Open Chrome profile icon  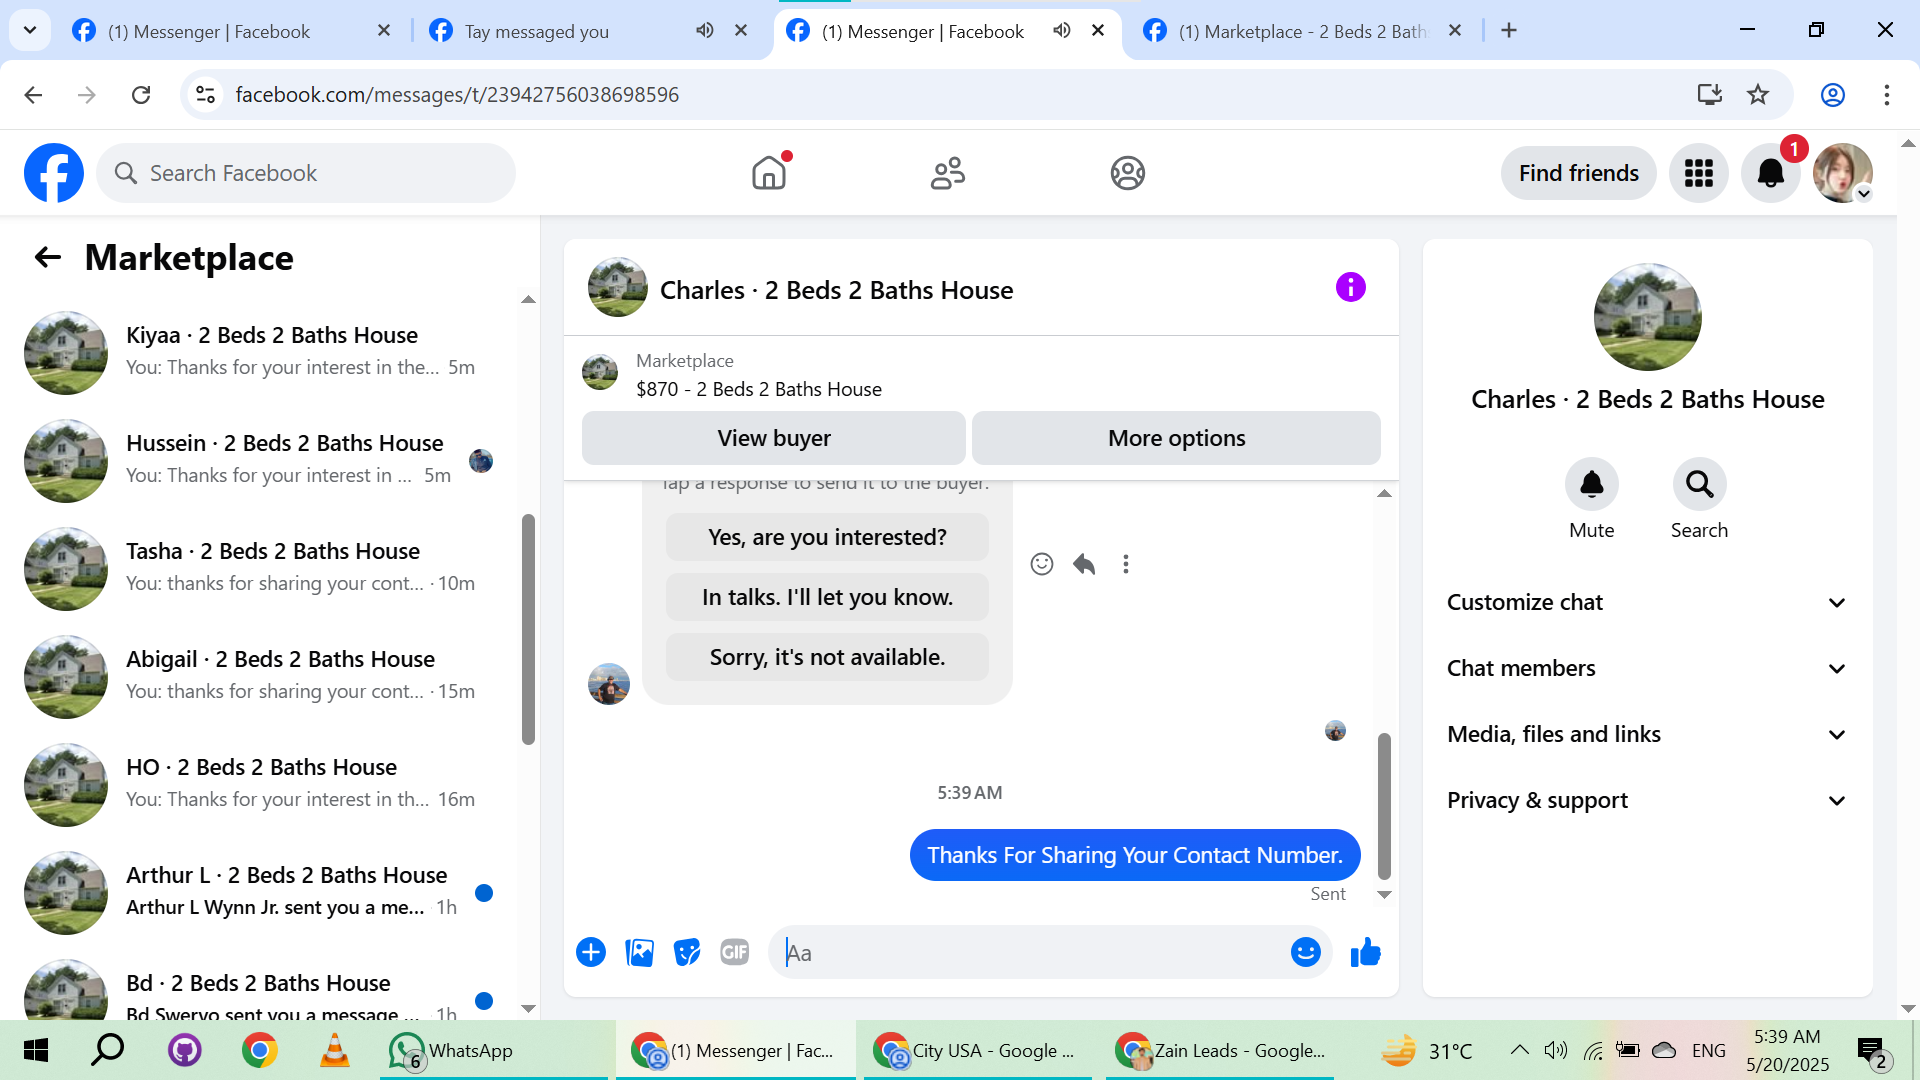point(1832,95)
